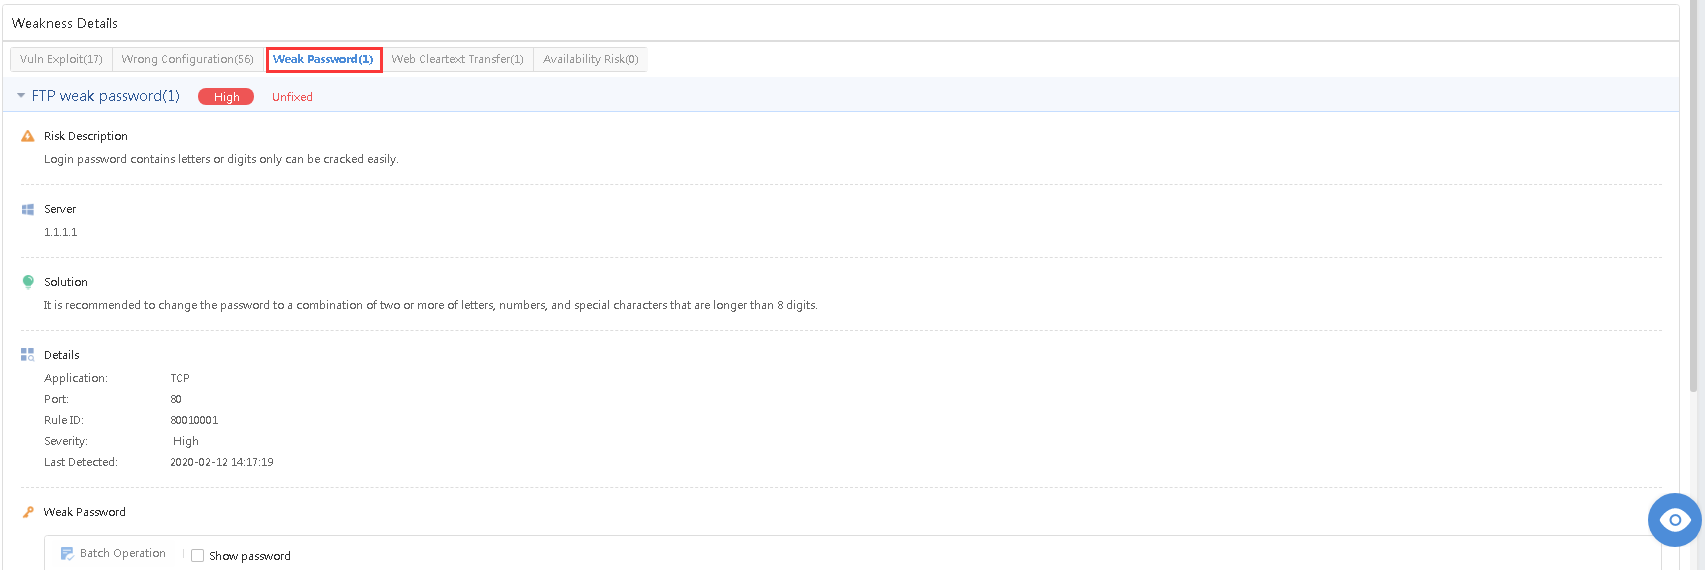This screenshot has height=570, width=1705.
Task: Click the Batch Operation button
Action: [122, 554]
